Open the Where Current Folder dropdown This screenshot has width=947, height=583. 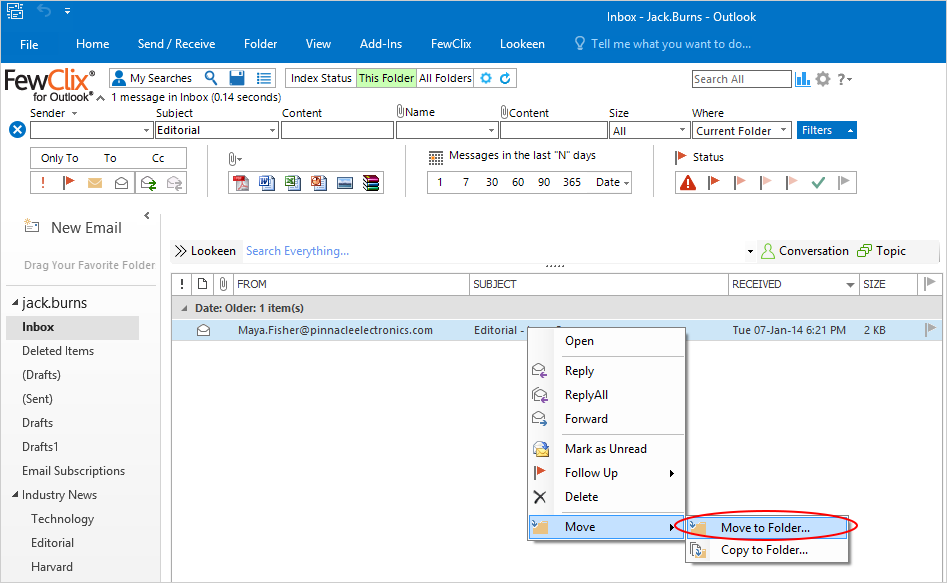tap(782, 131)
